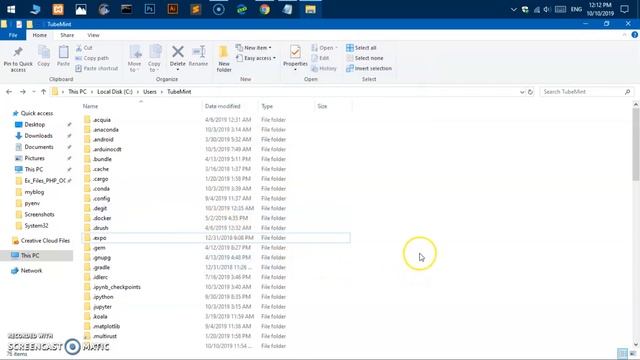
Task: Click the search magnifier icon
Action: coord(627,92)
